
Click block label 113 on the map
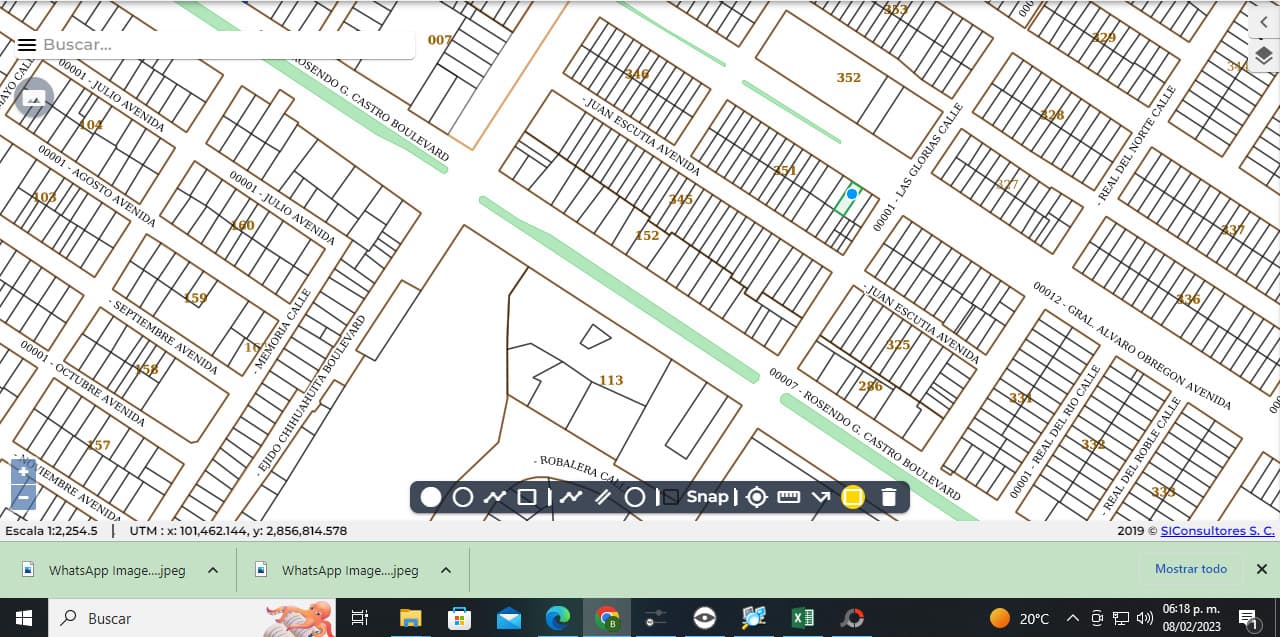(x=611, y=380)
